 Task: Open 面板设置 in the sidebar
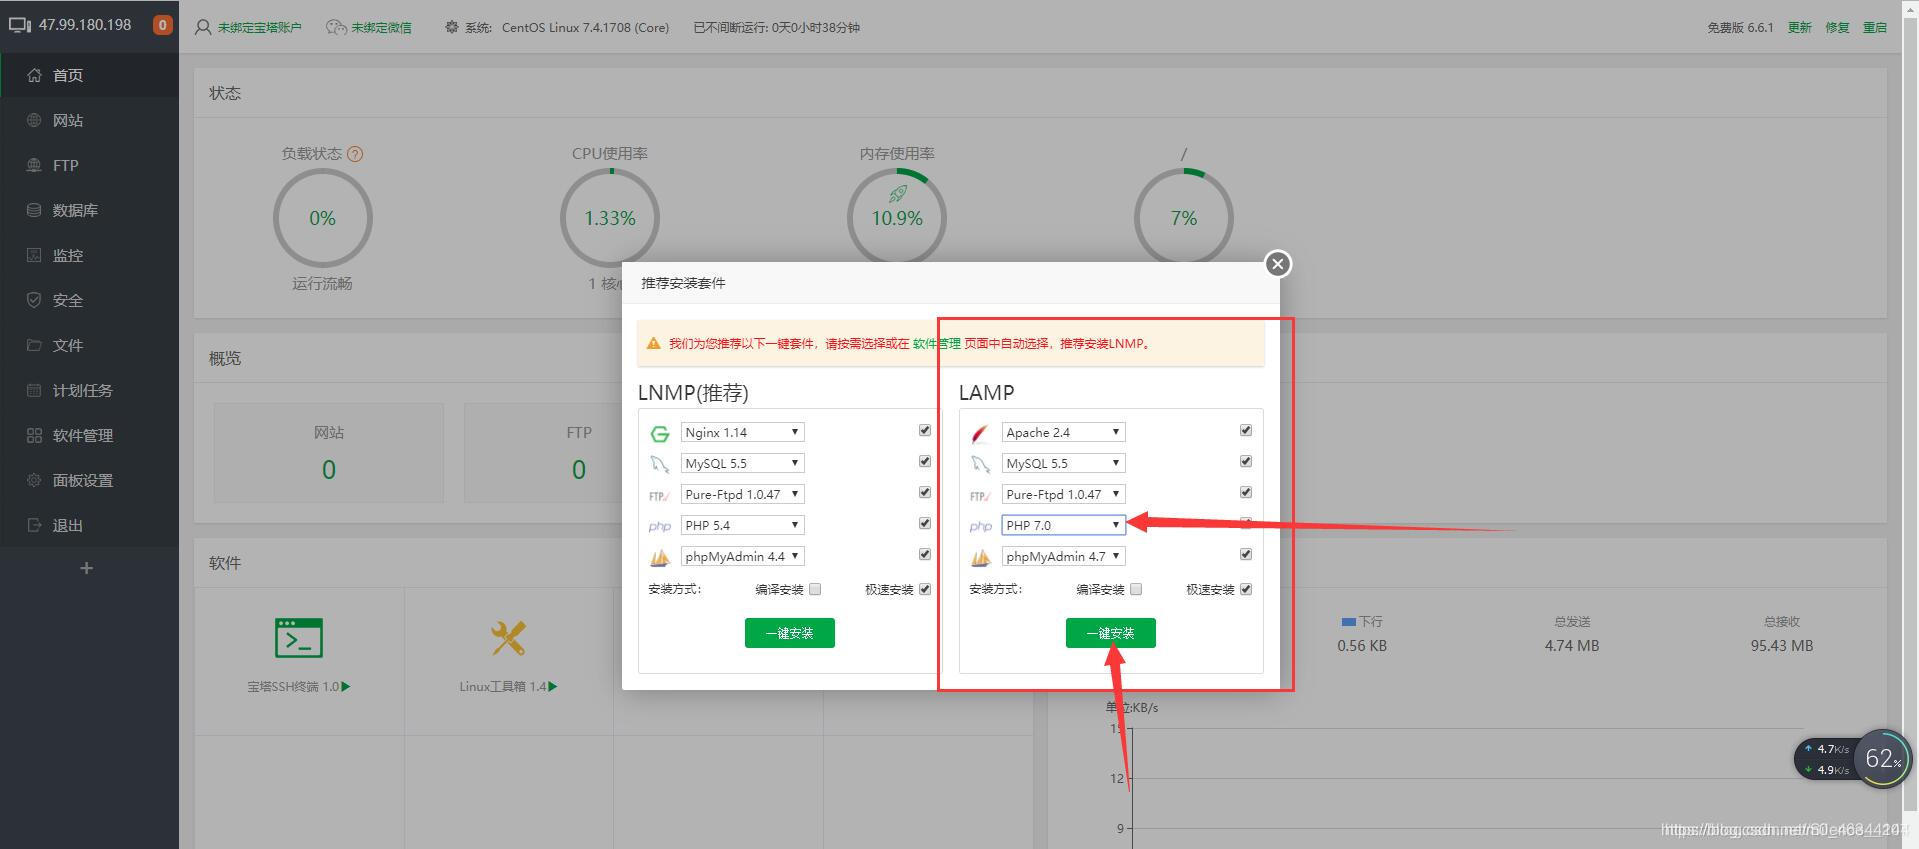[89, 480]
